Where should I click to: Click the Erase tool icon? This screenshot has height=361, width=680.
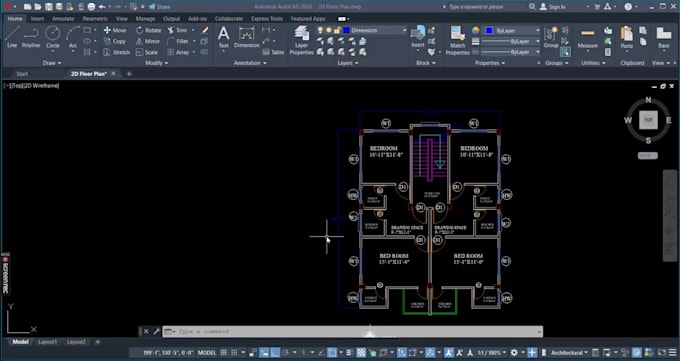205,30
